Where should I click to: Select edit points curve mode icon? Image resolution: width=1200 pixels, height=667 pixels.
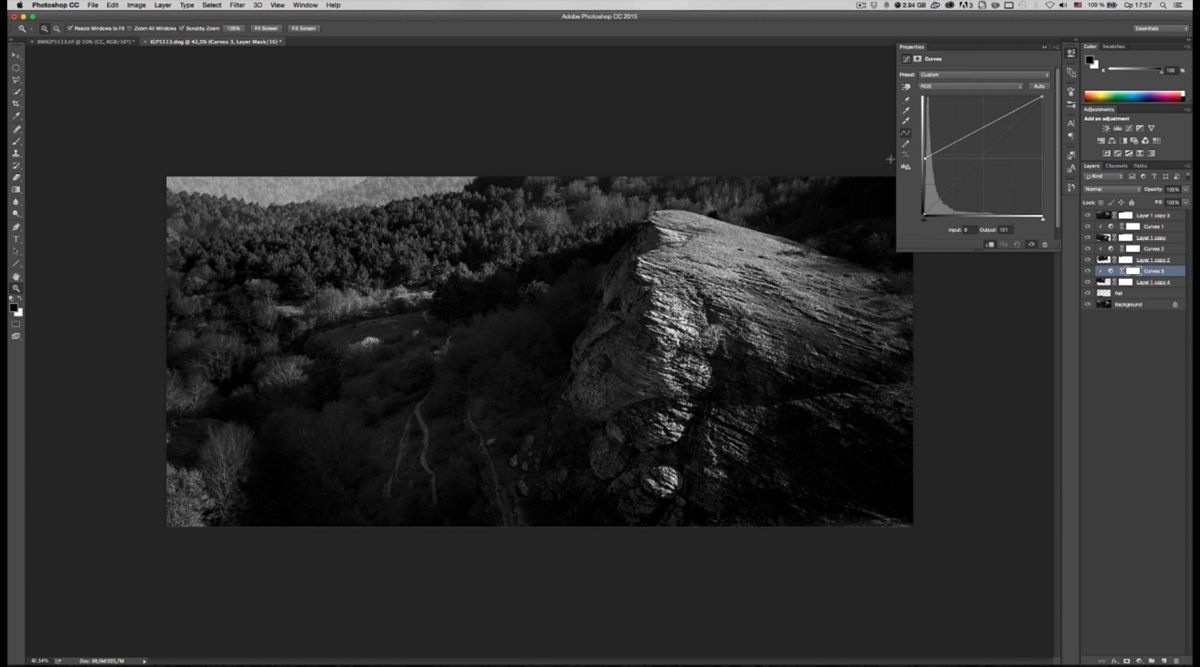pyautogui.click(x=906, y=133)
